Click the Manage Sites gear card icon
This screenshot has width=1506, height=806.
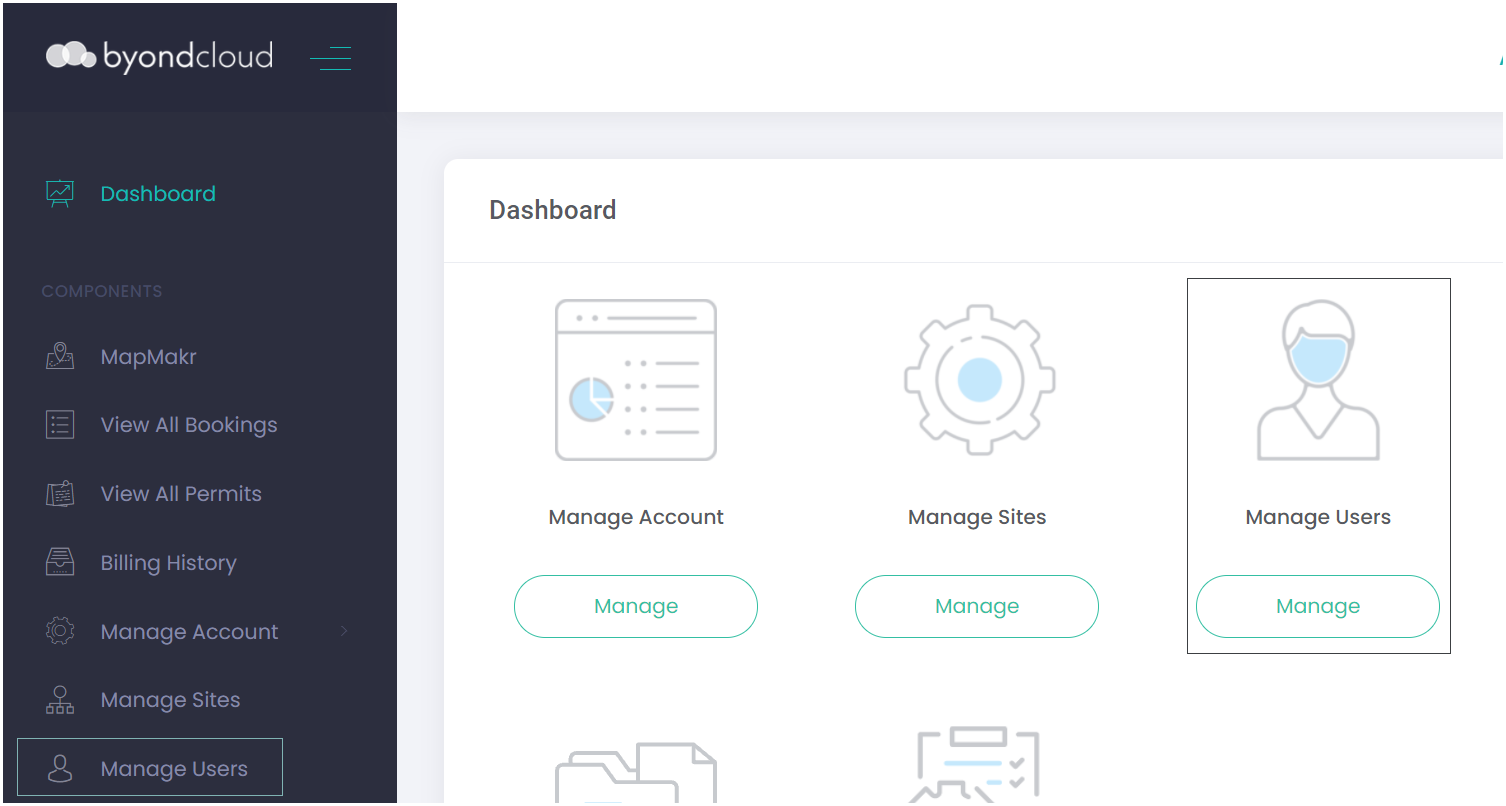[x=980, y=380]
